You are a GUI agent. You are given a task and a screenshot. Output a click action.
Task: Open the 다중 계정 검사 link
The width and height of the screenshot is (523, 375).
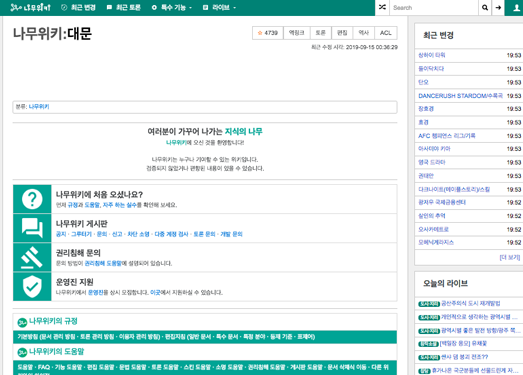(171, 234)
